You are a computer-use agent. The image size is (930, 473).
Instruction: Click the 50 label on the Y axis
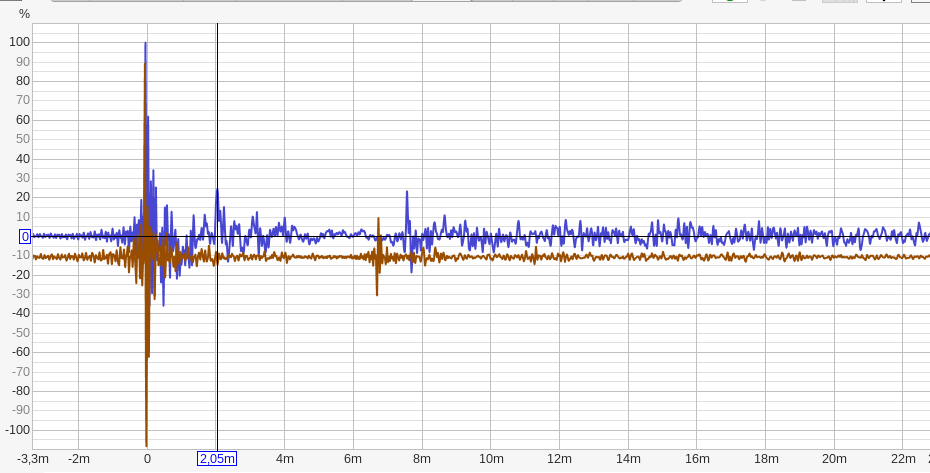[23, 139]
